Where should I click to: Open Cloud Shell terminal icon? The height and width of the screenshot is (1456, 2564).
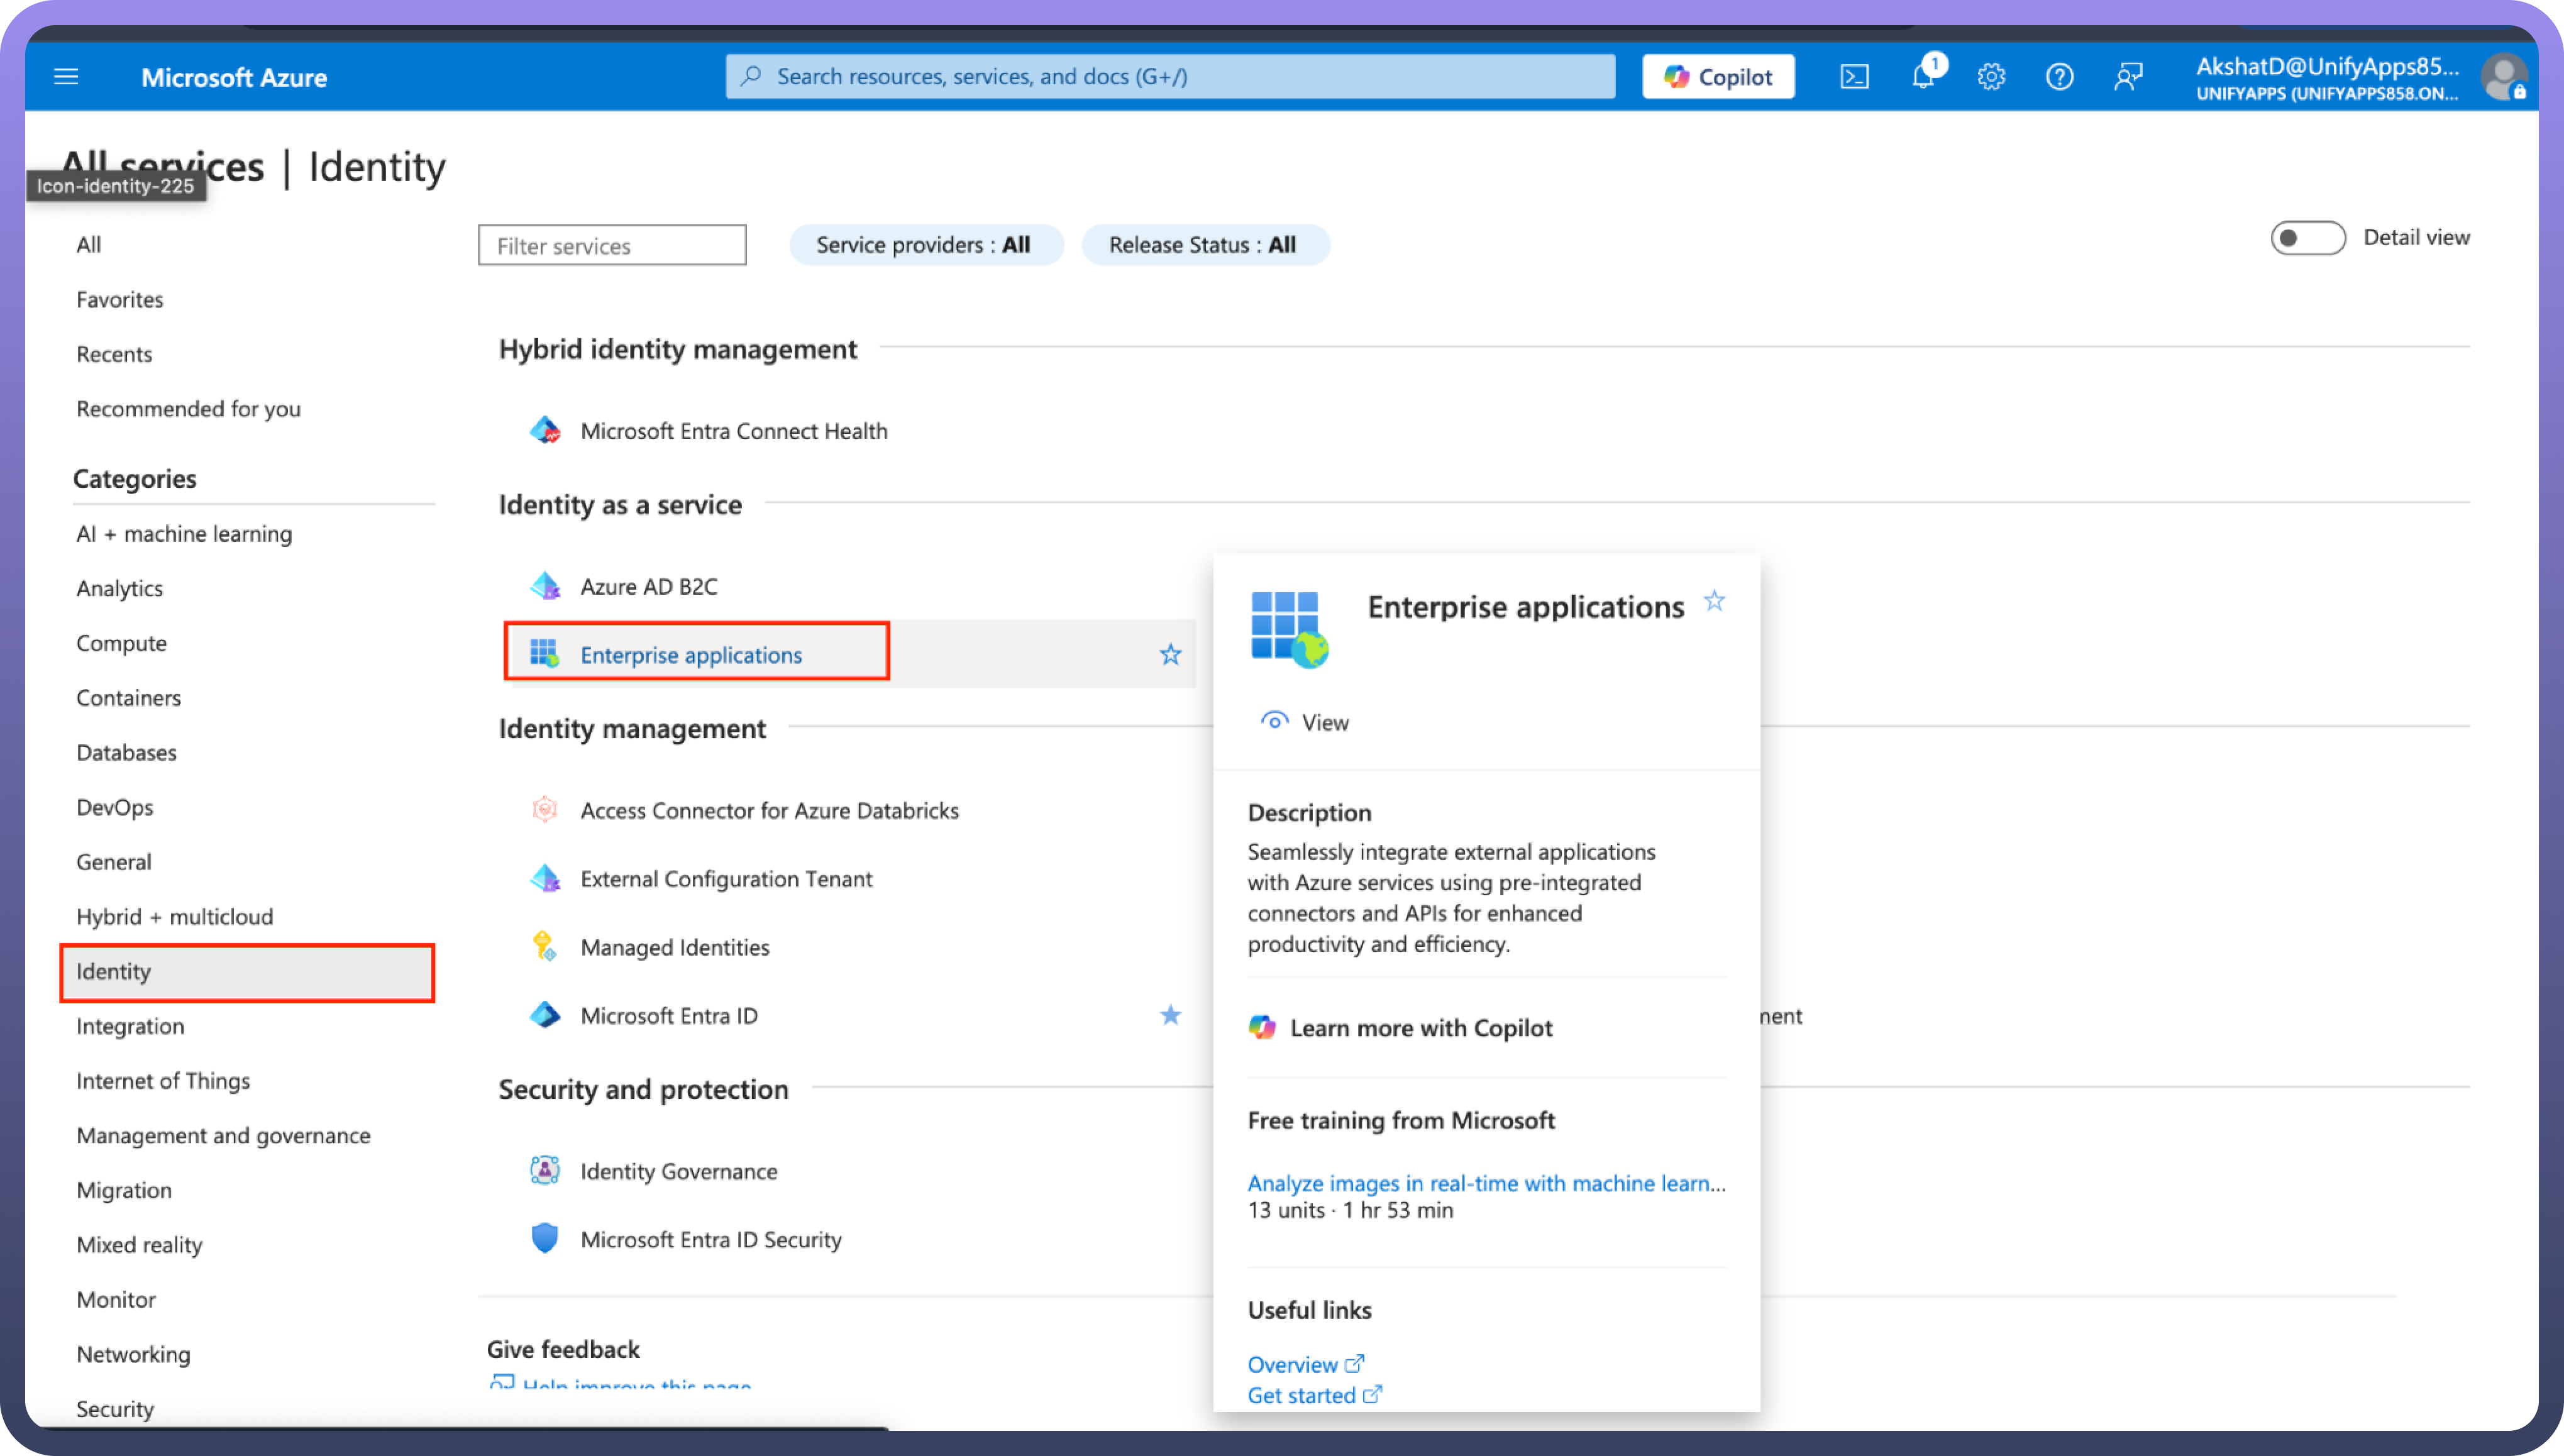pos(1854,77)
